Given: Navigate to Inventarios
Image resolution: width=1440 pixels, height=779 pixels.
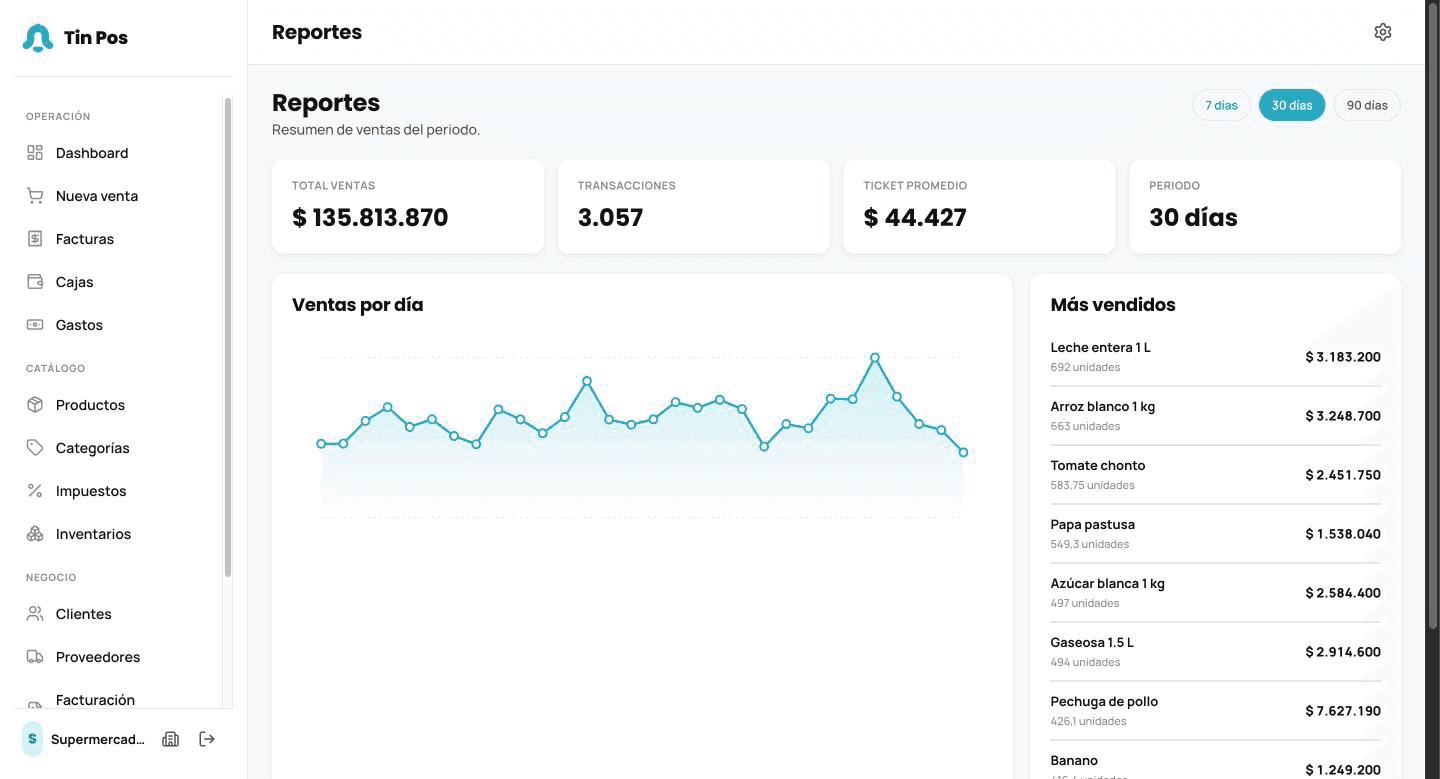Looking at the screenshot, I should tap(118, 534).
